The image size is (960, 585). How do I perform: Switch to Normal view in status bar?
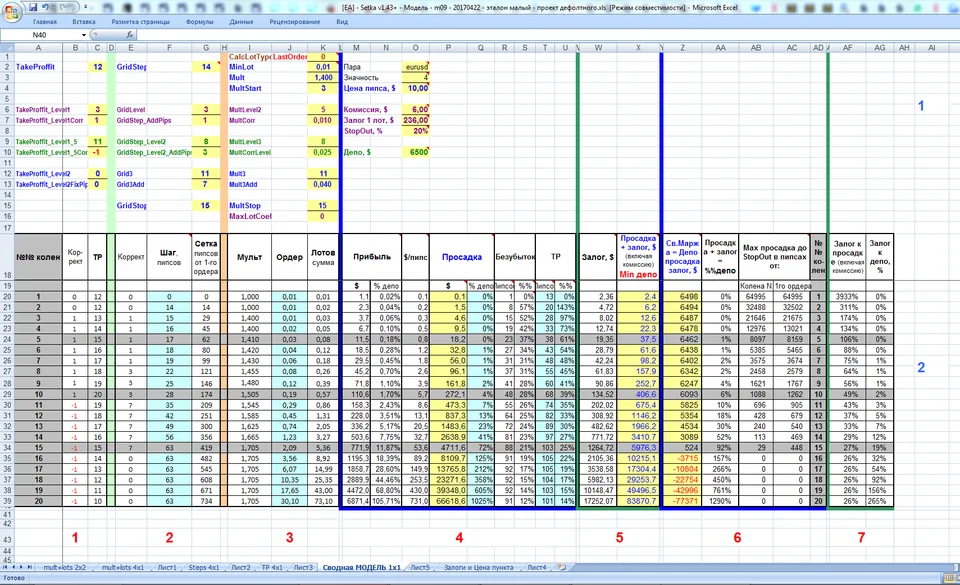pos(950,578)
